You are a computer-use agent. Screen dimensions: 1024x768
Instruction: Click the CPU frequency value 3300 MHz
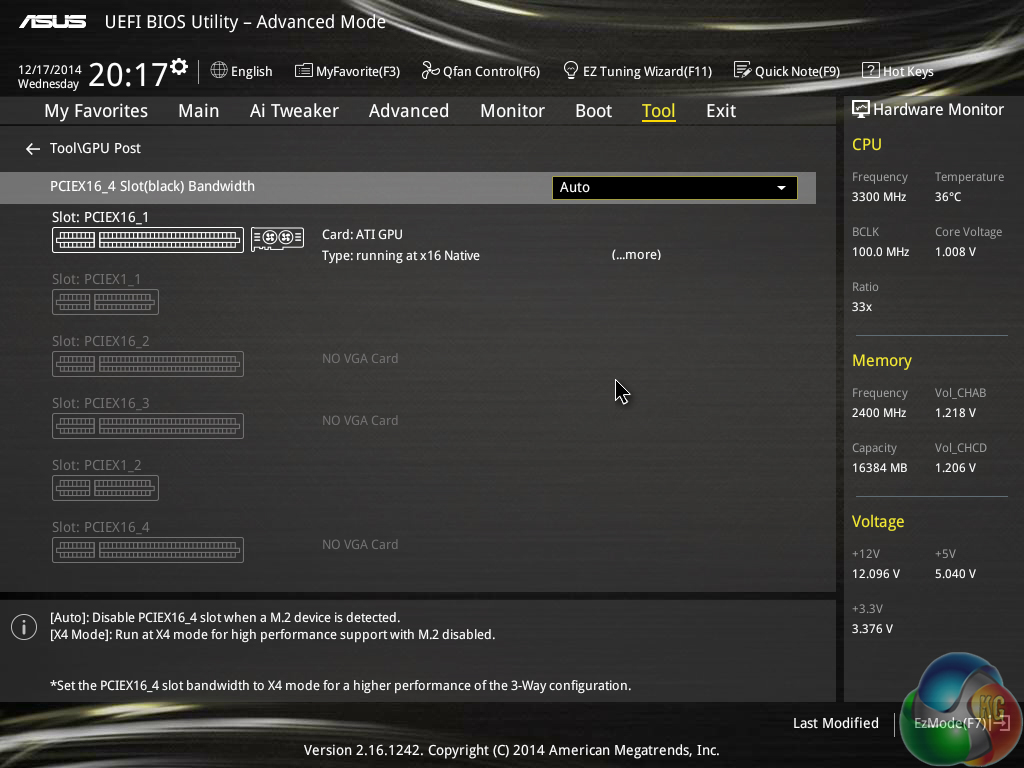pyautogui.click(x=878, y=197)
